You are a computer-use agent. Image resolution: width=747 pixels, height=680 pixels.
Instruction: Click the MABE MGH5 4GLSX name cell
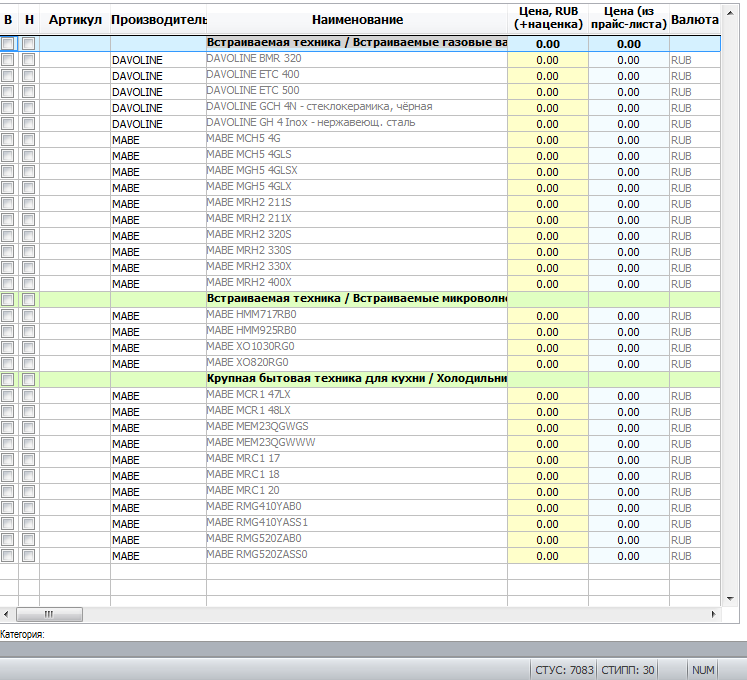click(x=357, y=172)
